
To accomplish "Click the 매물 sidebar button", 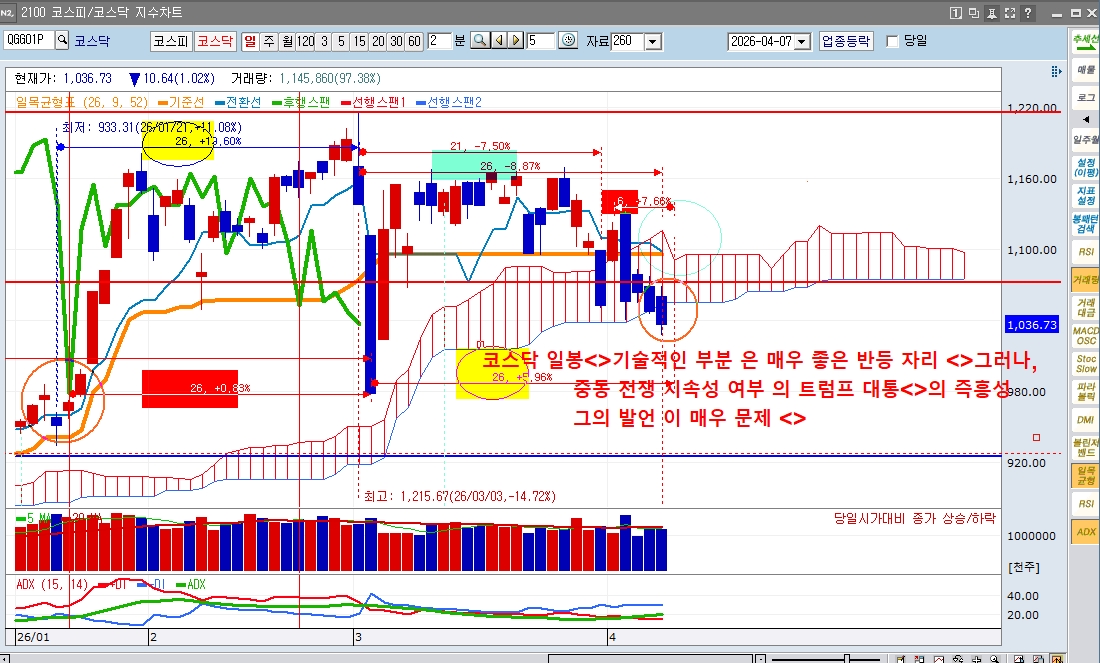I will click(1085, 69).
